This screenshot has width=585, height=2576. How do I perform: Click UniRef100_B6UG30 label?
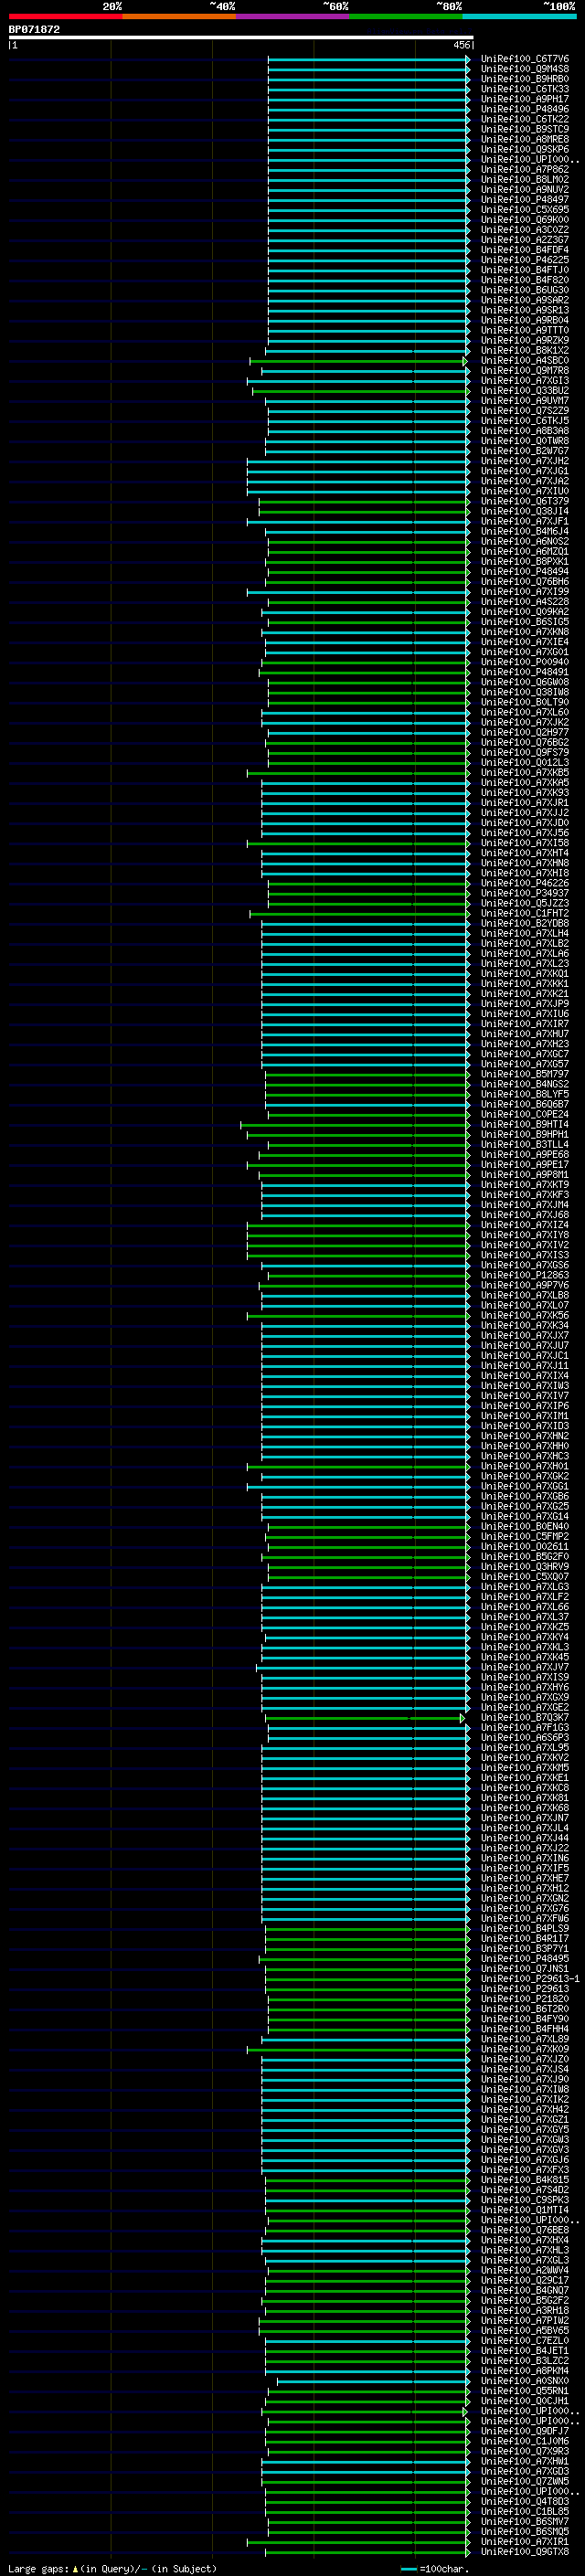coord(524,290)
